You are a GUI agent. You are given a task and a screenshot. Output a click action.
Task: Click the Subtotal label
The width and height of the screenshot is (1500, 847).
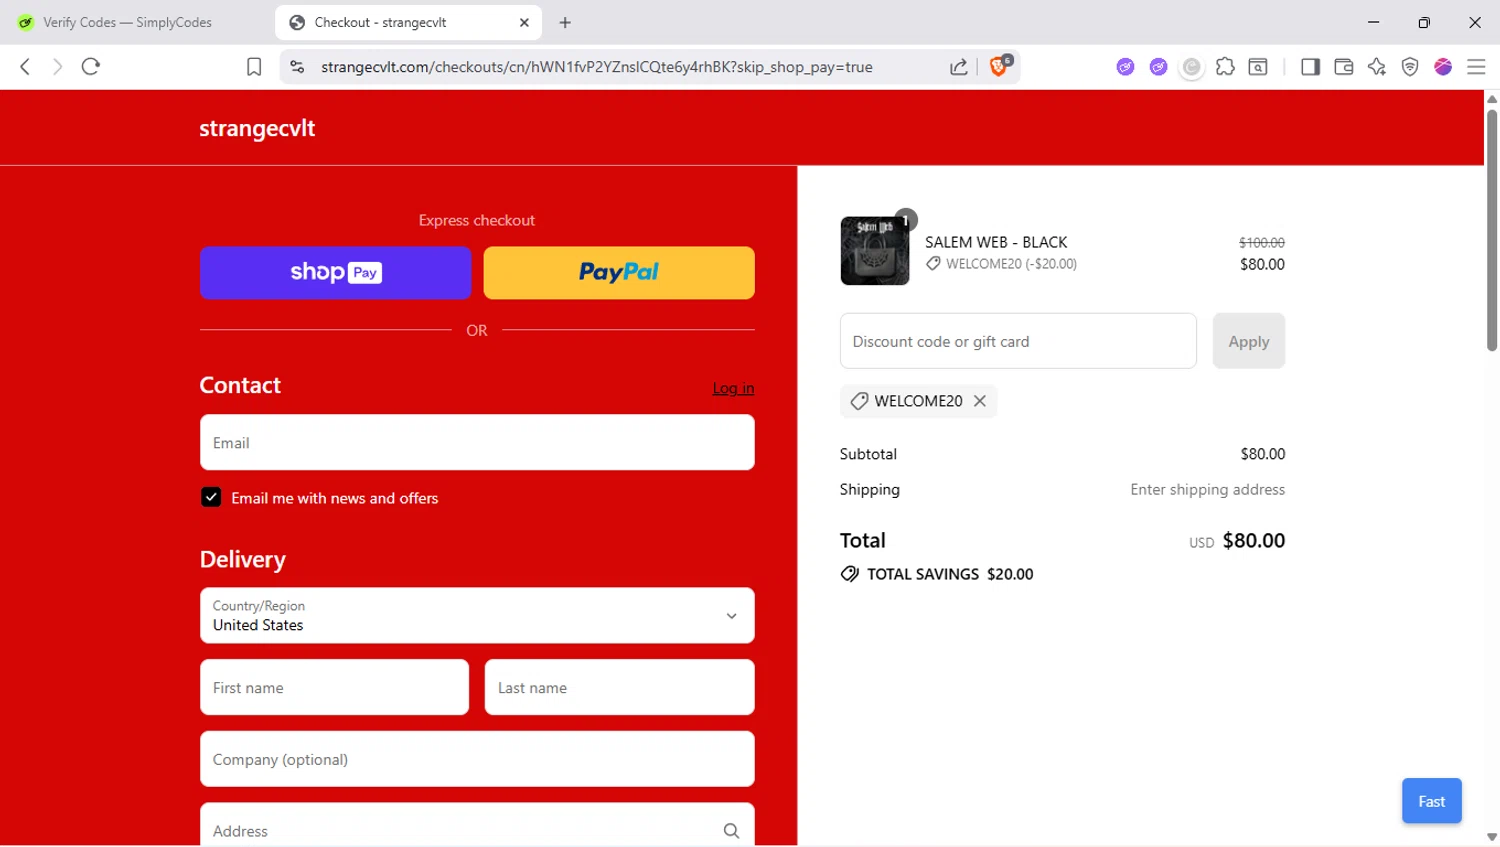(x=868, y=454)
